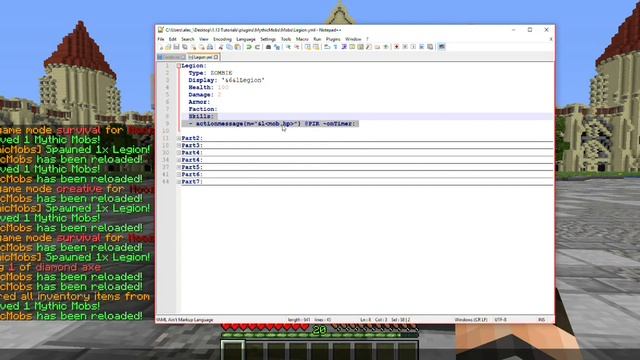Viewport: 640px width, 360px height.
Task: Create a new document from the toolbar
Action: click(161, 47)
